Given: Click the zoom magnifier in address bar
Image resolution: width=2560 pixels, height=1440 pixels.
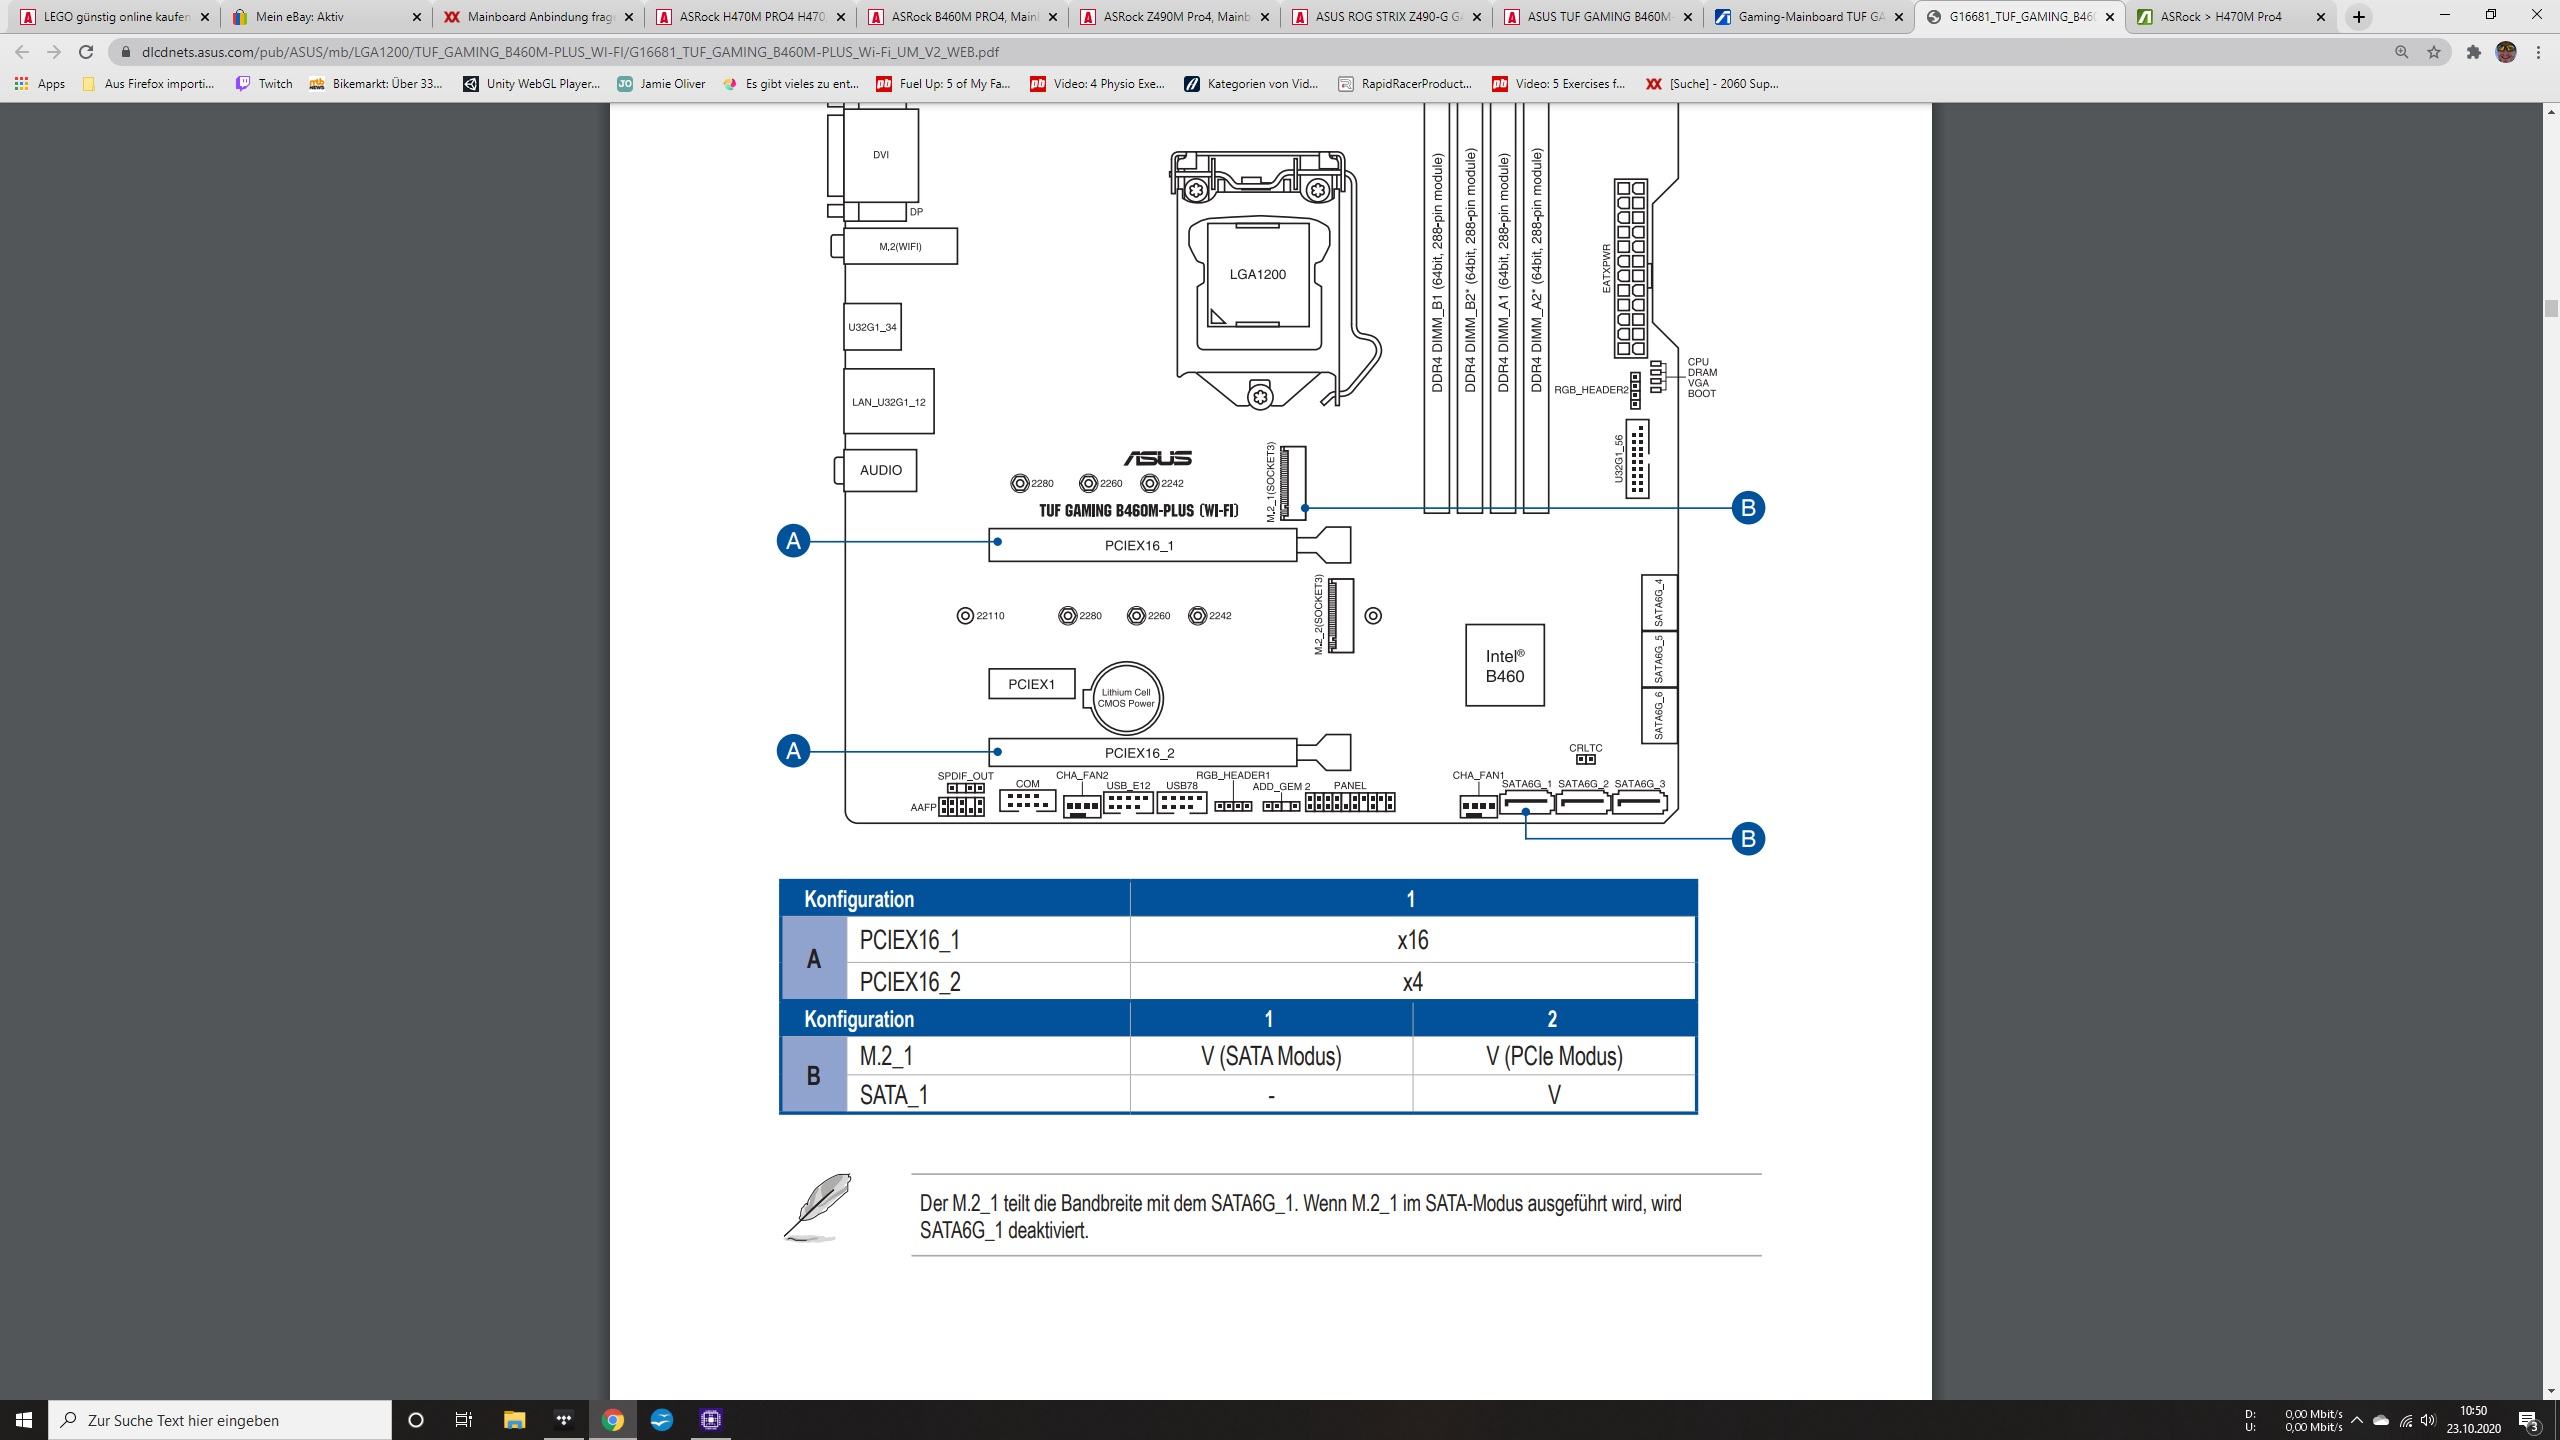Looking at the screenshot, I should [x=2401, y=52].
